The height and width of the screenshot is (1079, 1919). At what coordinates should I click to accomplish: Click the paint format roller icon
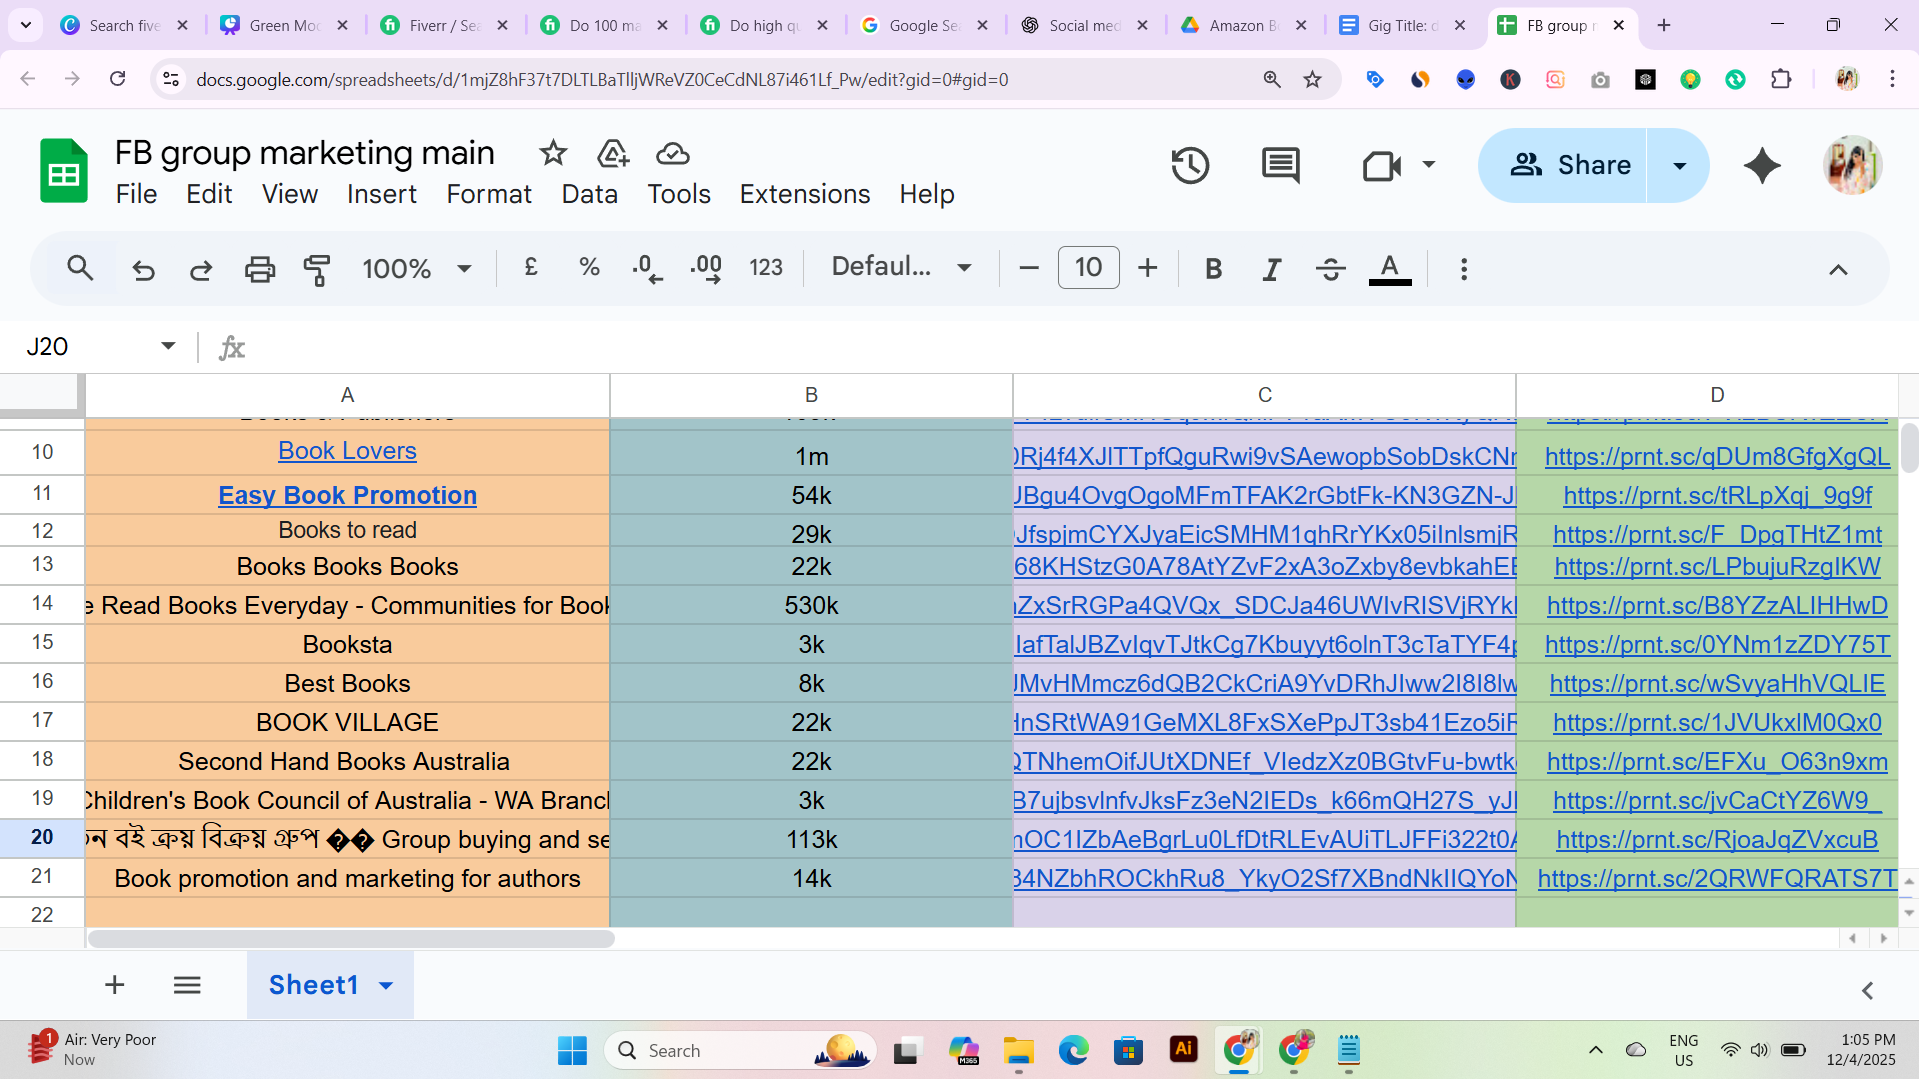click(x=317, y=269)
